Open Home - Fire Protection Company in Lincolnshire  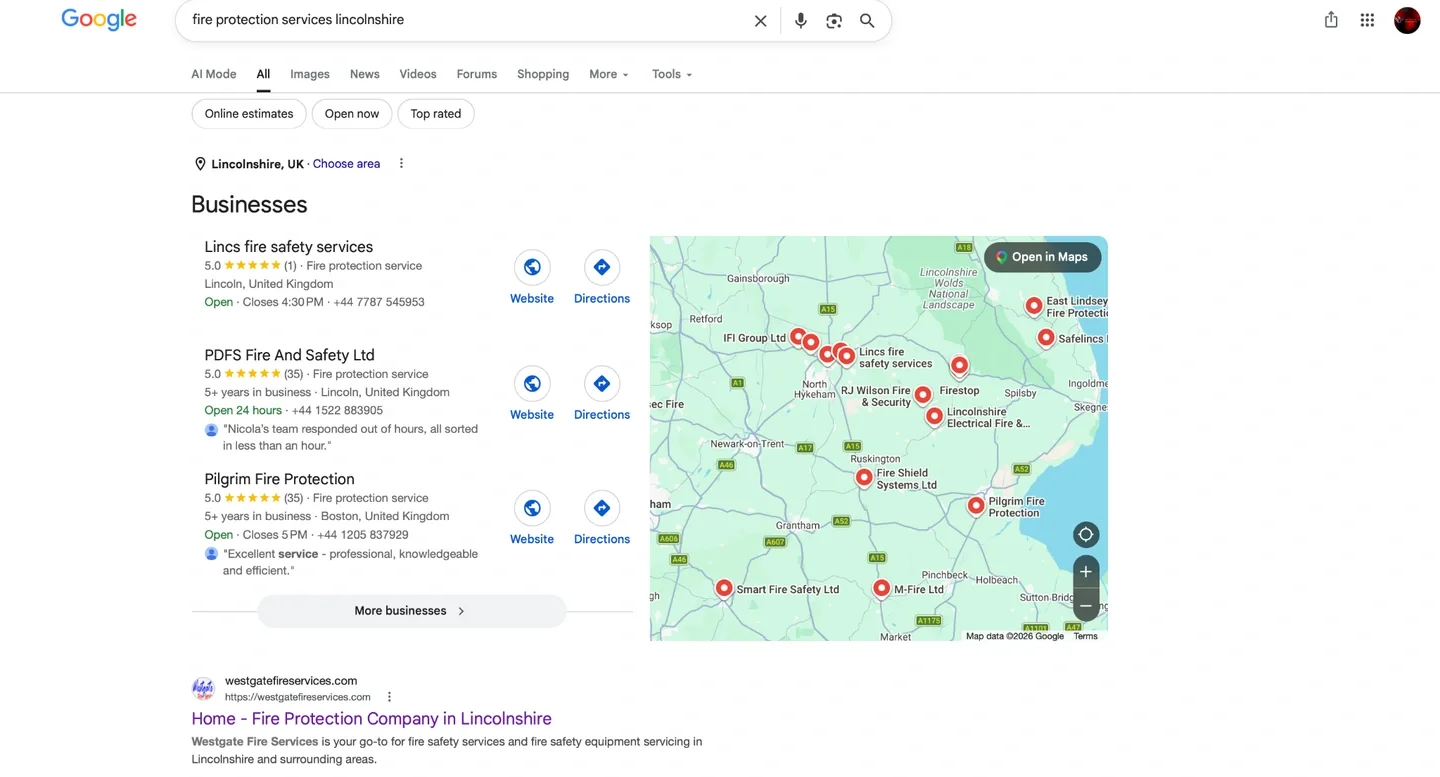(371, 719)
